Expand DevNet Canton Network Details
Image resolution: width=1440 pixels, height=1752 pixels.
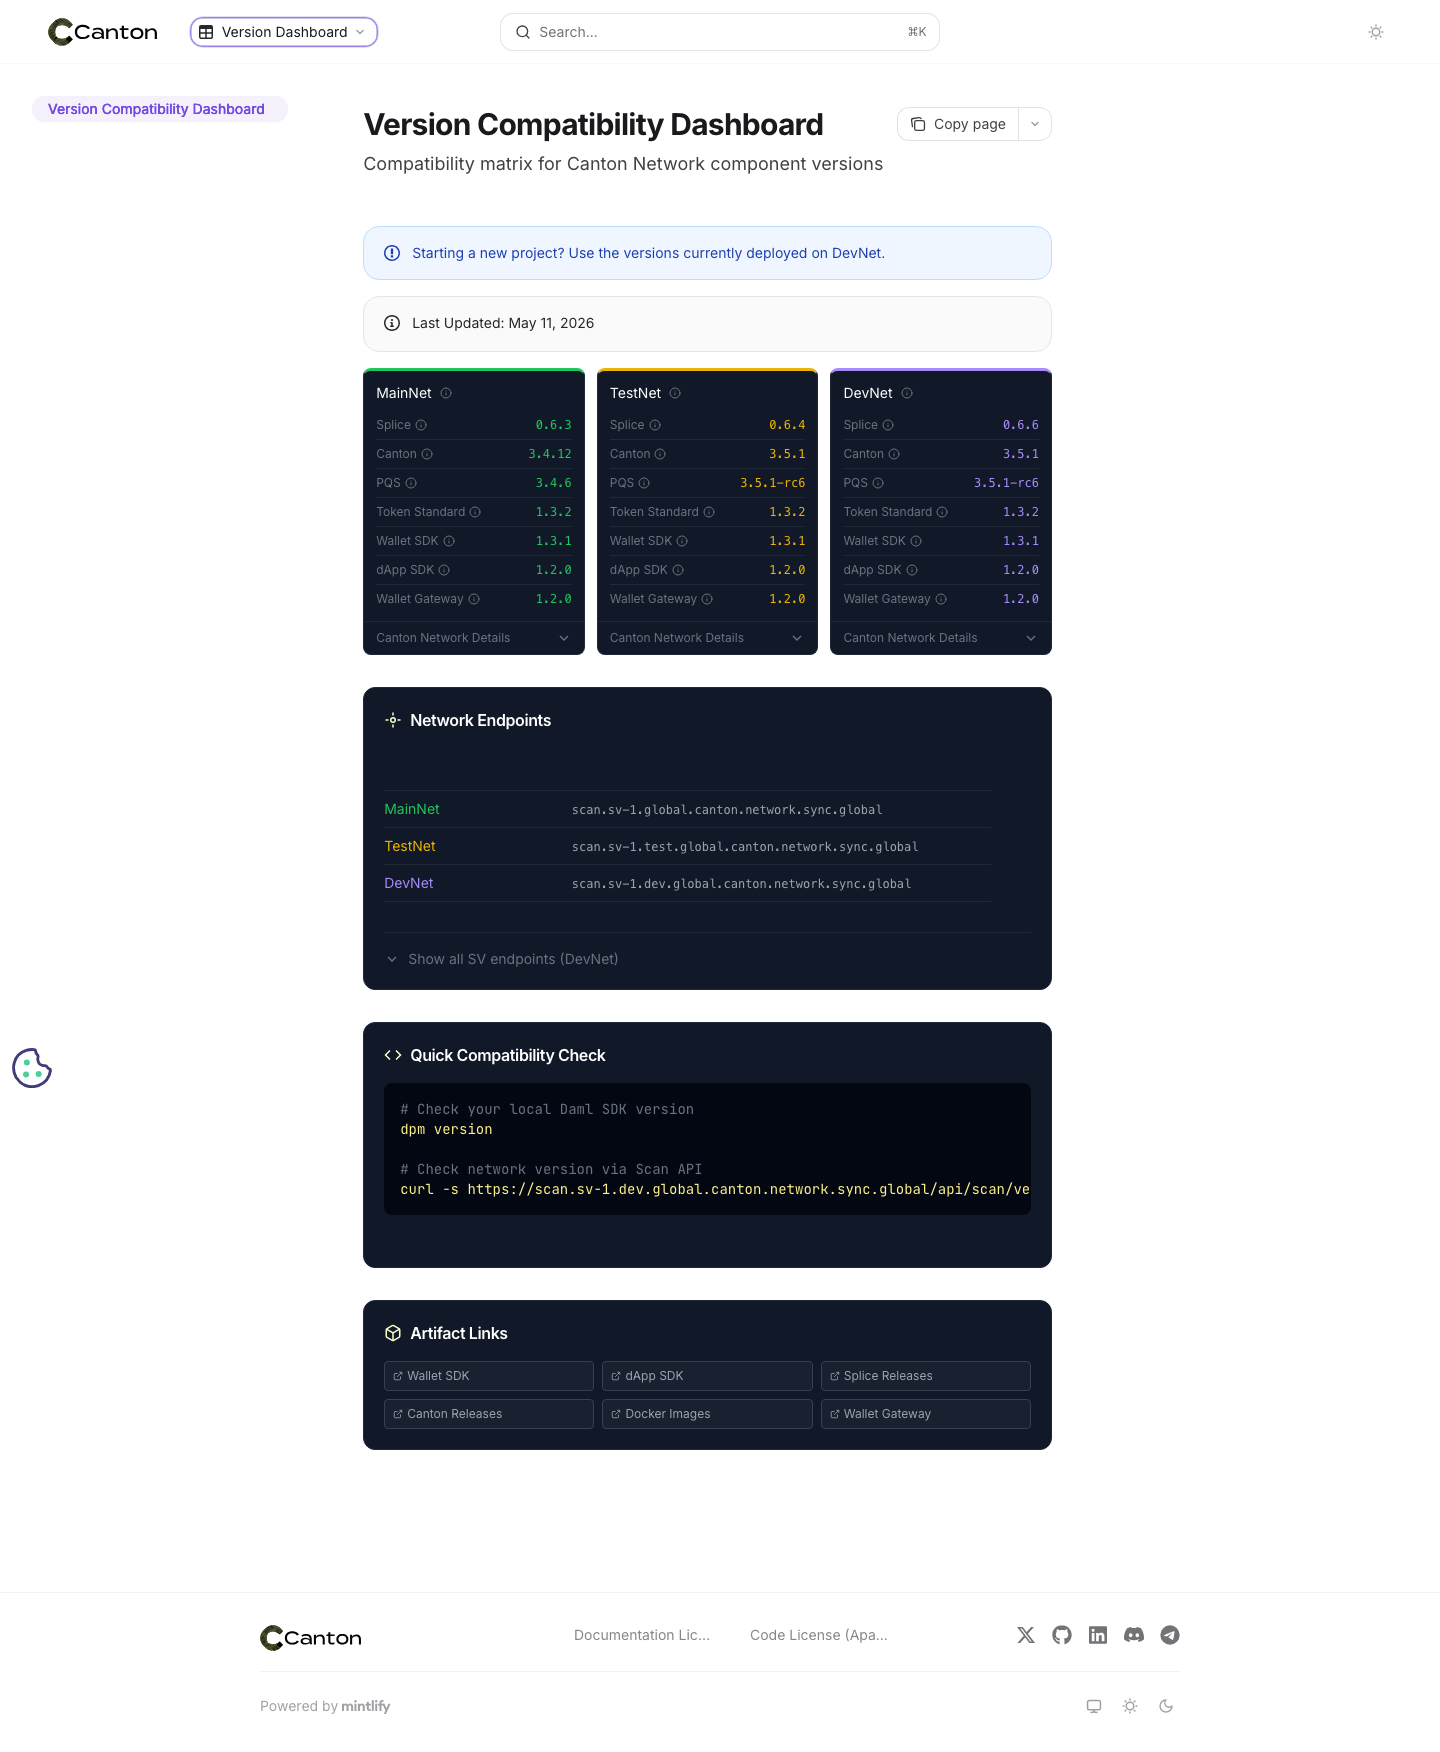(940, 638)
